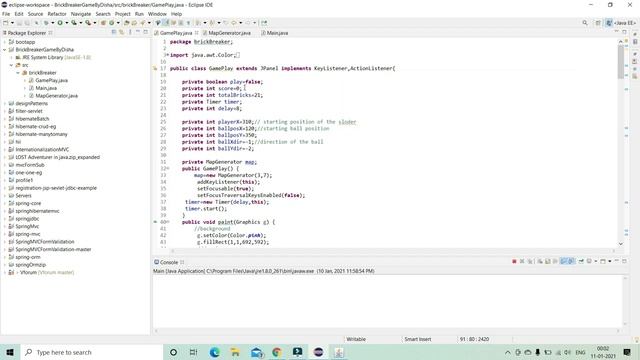Click the editor horizontal scrollbar
This screenshot has width=640, height=360.
click(x=392, y=251)
